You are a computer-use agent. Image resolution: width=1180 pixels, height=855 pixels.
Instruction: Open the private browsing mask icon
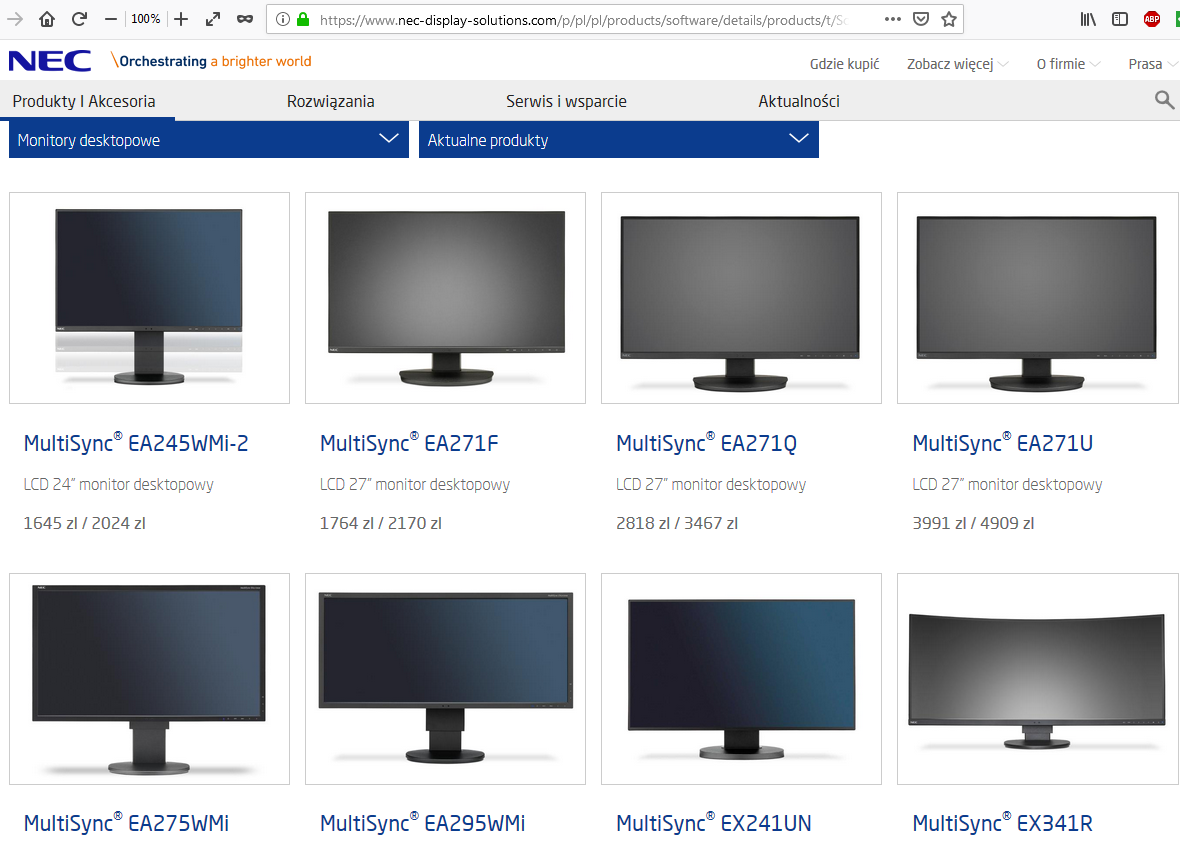244,19
